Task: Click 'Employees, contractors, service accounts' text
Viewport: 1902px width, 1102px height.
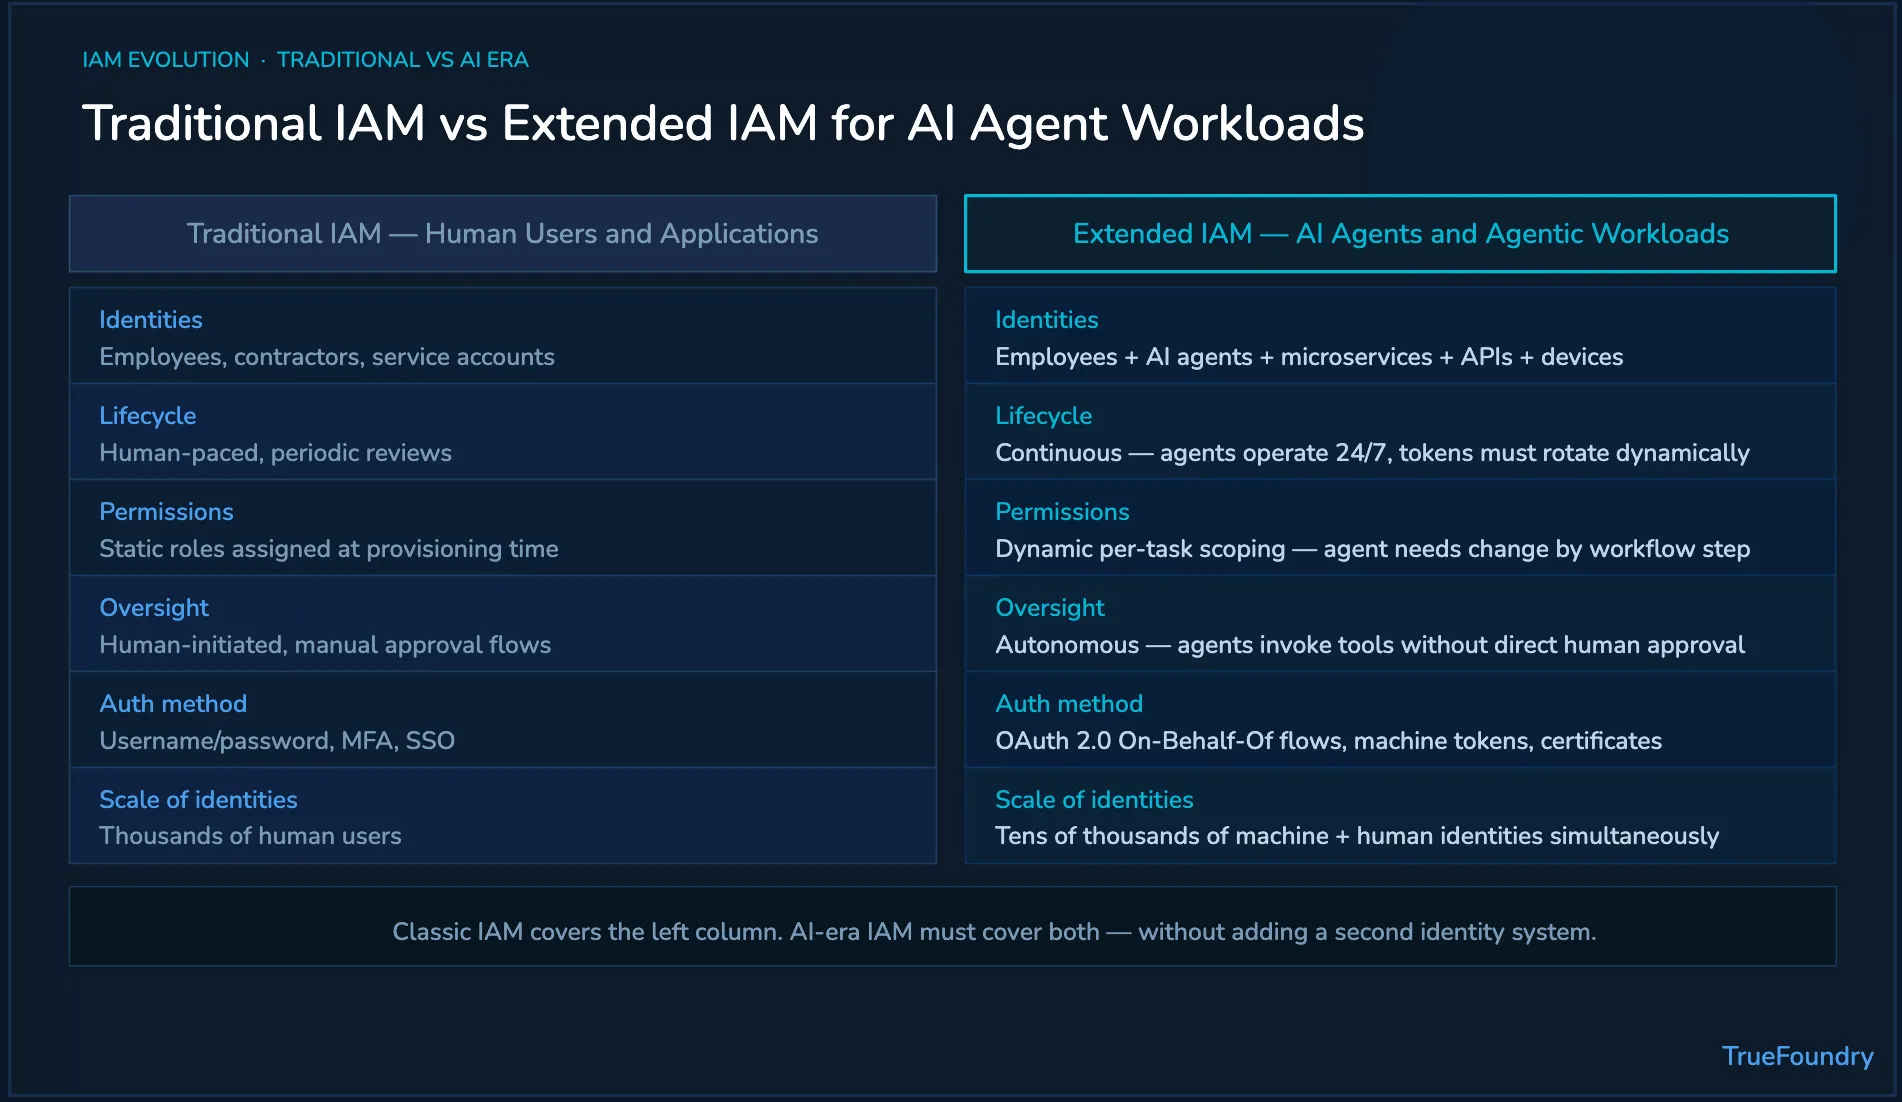Action: click(x=327, y=357)
